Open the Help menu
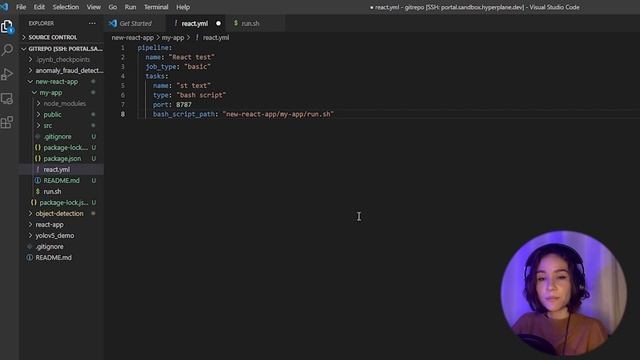The image size is (640, 360). coord(183,7)
